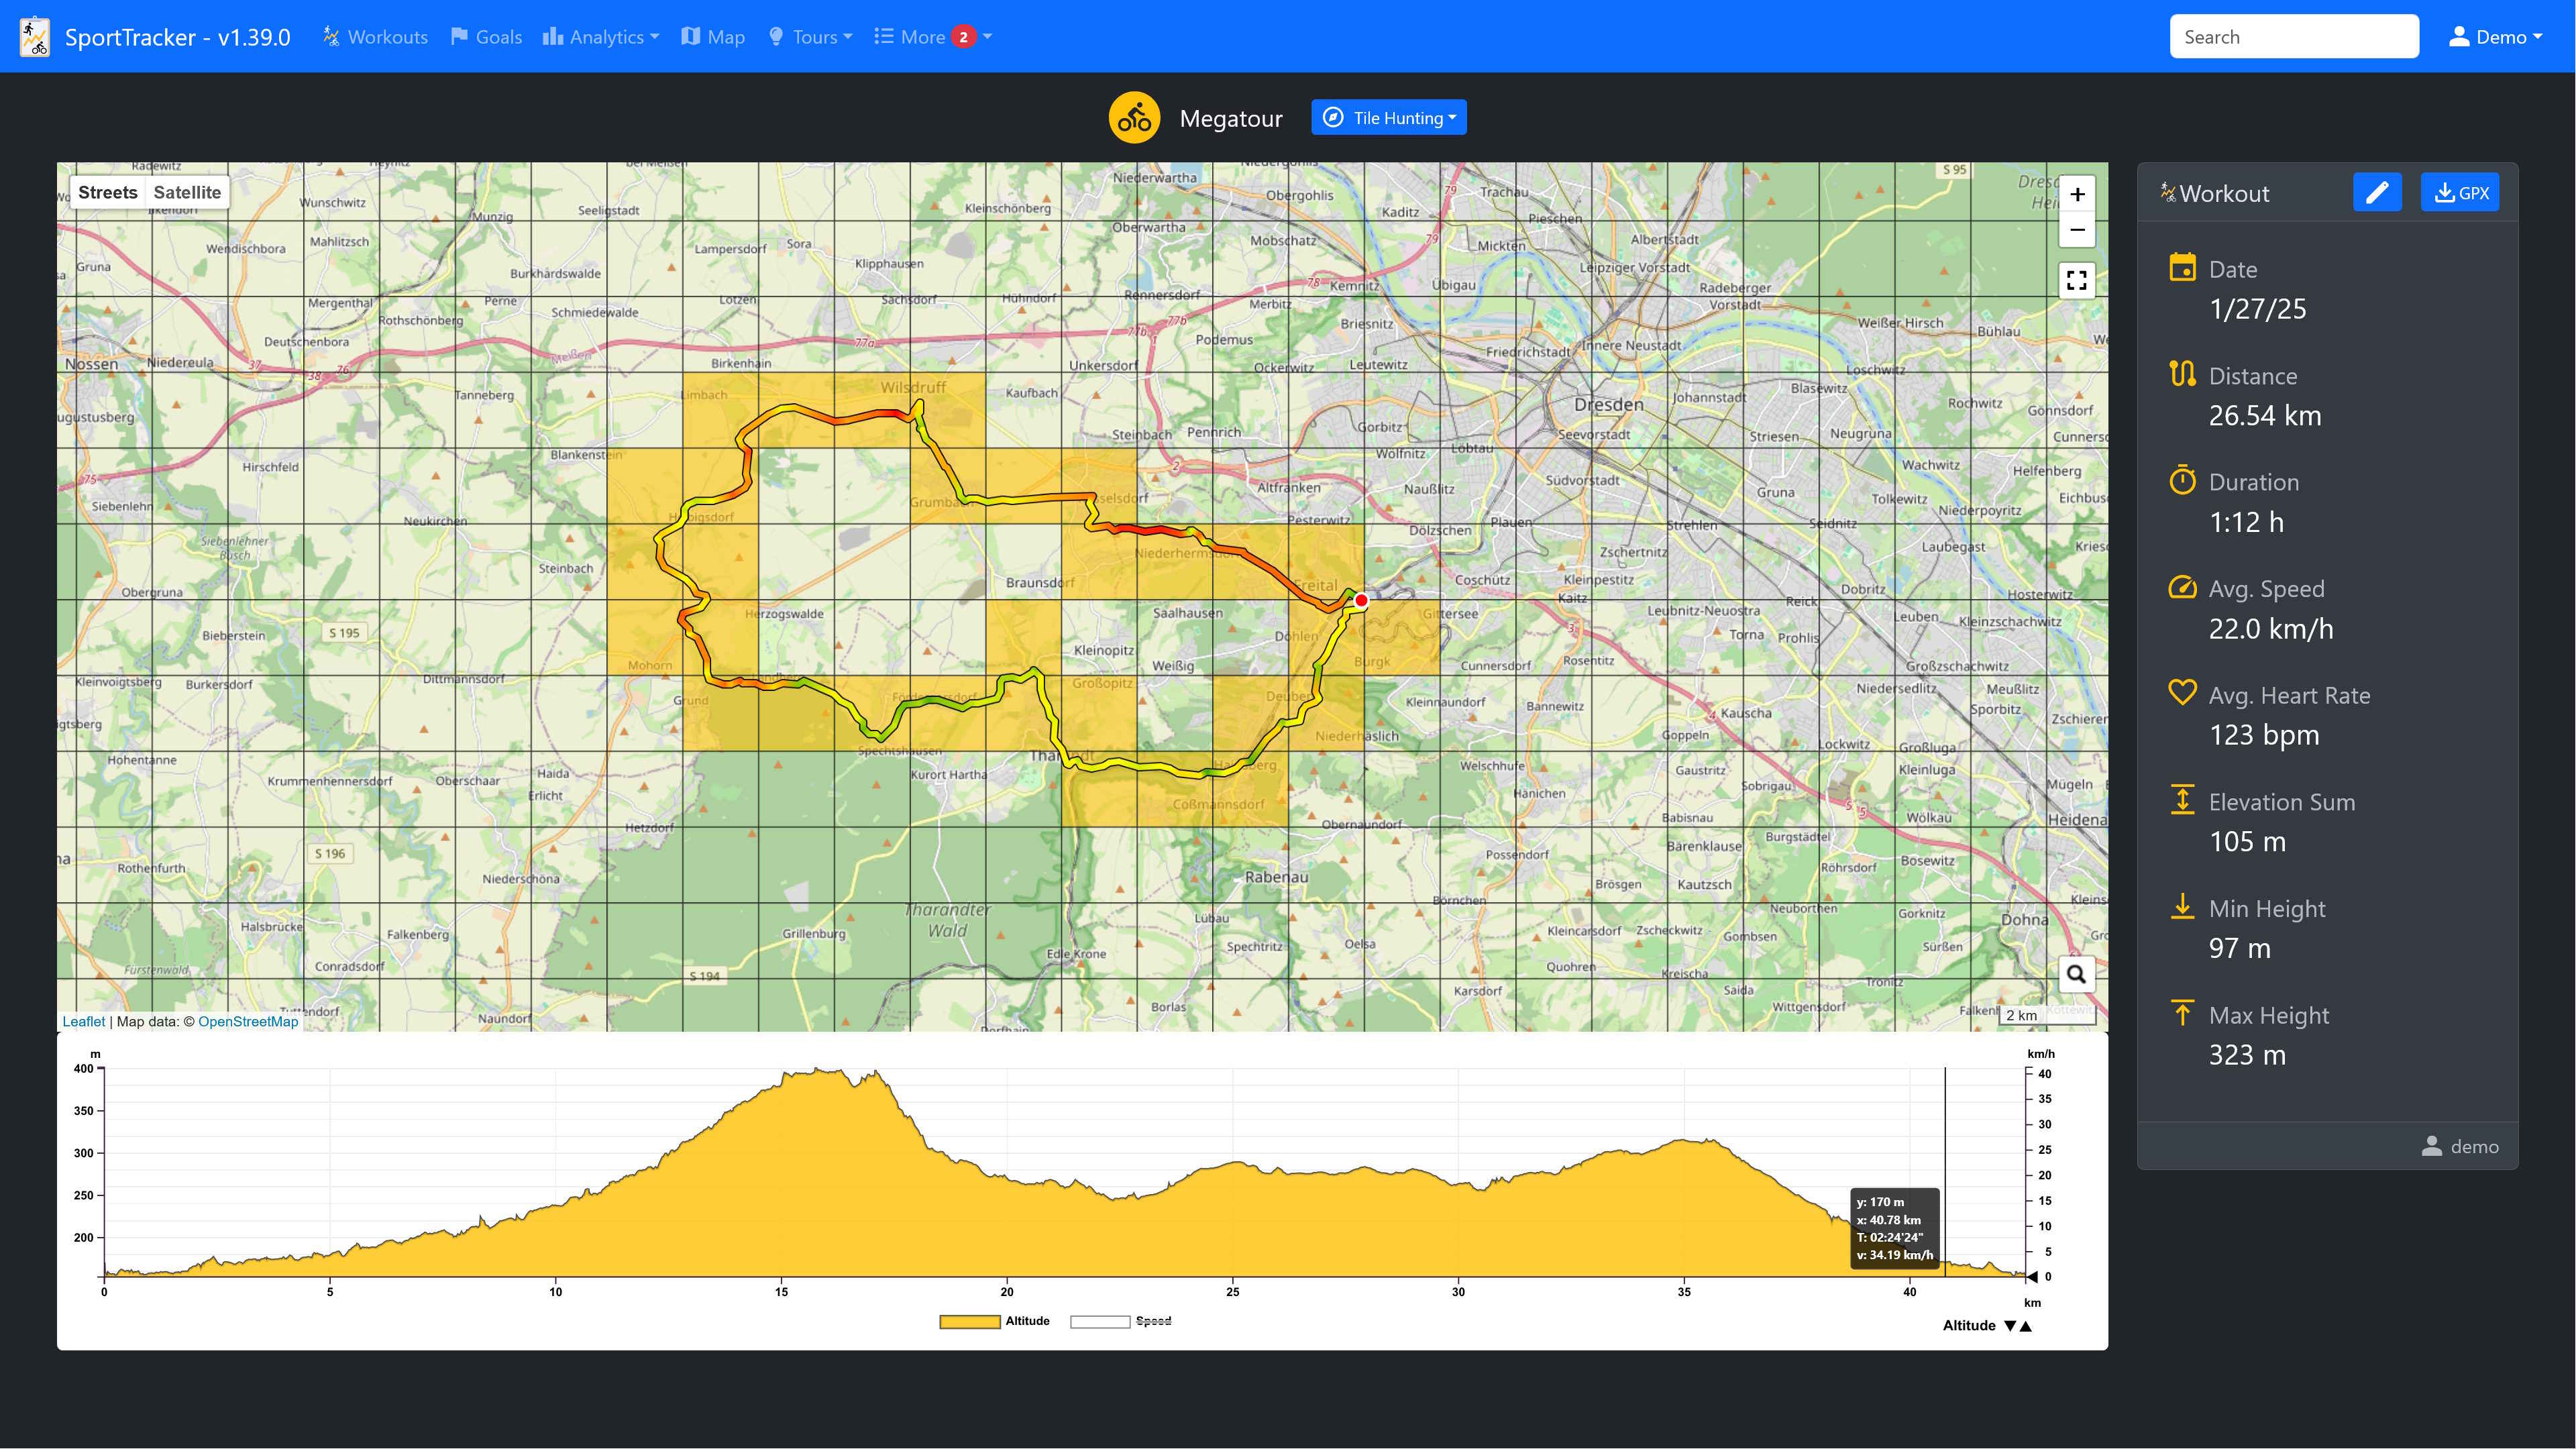Viewport: 2576px width, 1449px height.
Task: Click the Duration stopwatch icon
Action: (x=2183, y=481)
